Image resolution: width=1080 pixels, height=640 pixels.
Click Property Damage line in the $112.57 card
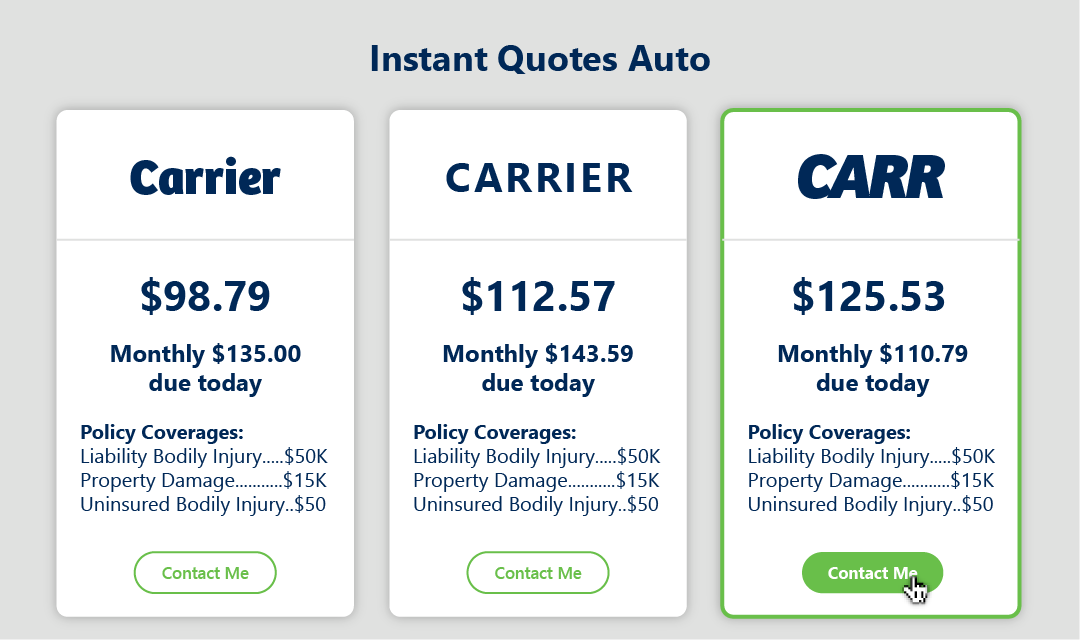tap(536, 481)
